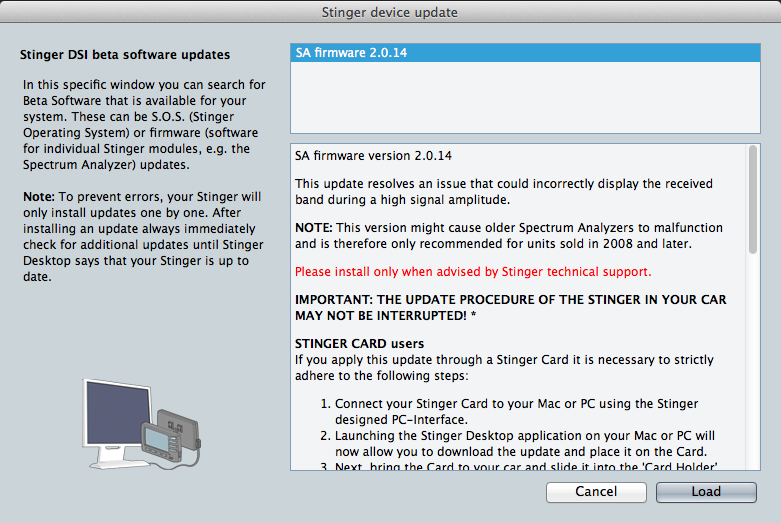Click the 'This update resolves an issue' paragraph

pyautogui.click(x=504, y=191)
